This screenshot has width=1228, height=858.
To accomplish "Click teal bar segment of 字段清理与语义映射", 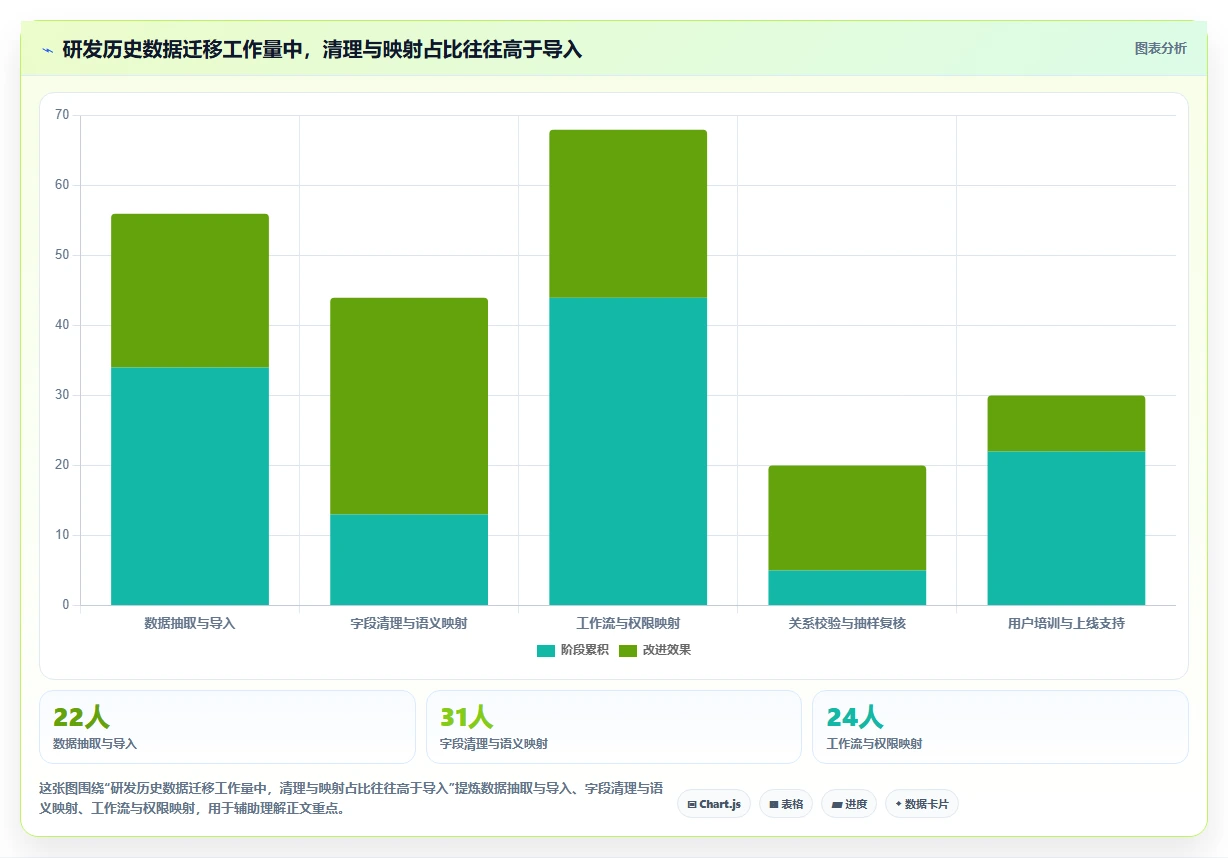I will tap(409, 559).
